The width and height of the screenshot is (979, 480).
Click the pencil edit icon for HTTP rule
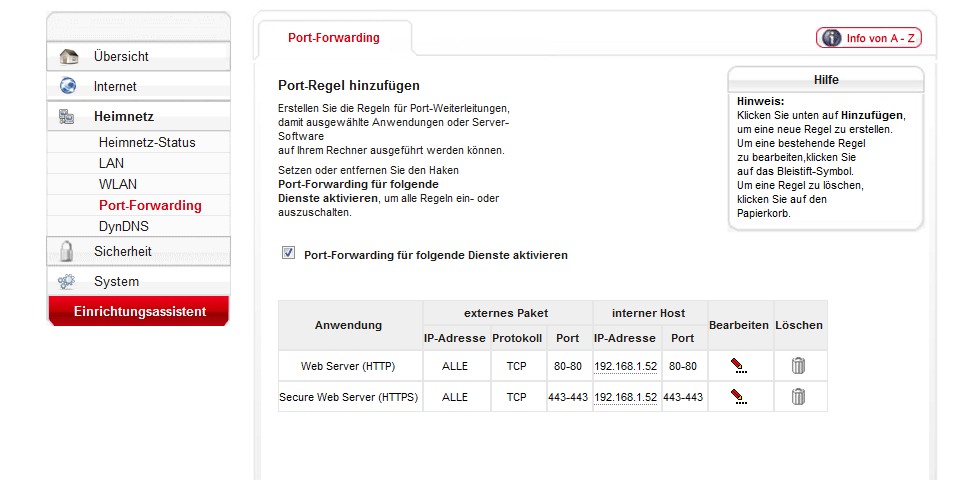738,366
